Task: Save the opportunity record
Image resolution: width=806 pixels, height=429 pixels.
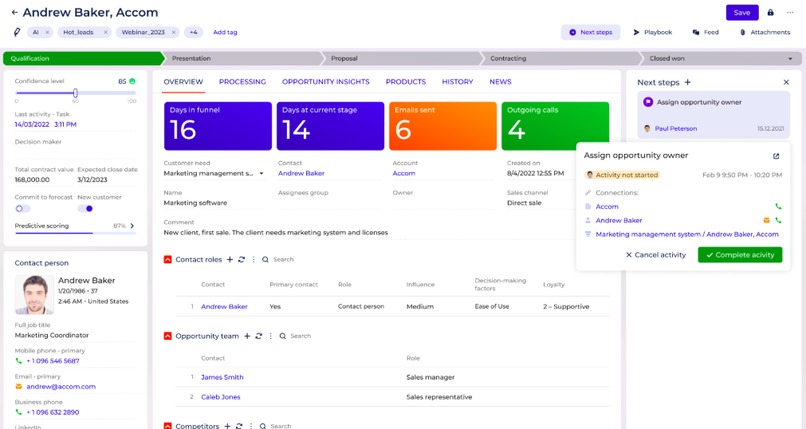Action: click(x=742, y=12)
